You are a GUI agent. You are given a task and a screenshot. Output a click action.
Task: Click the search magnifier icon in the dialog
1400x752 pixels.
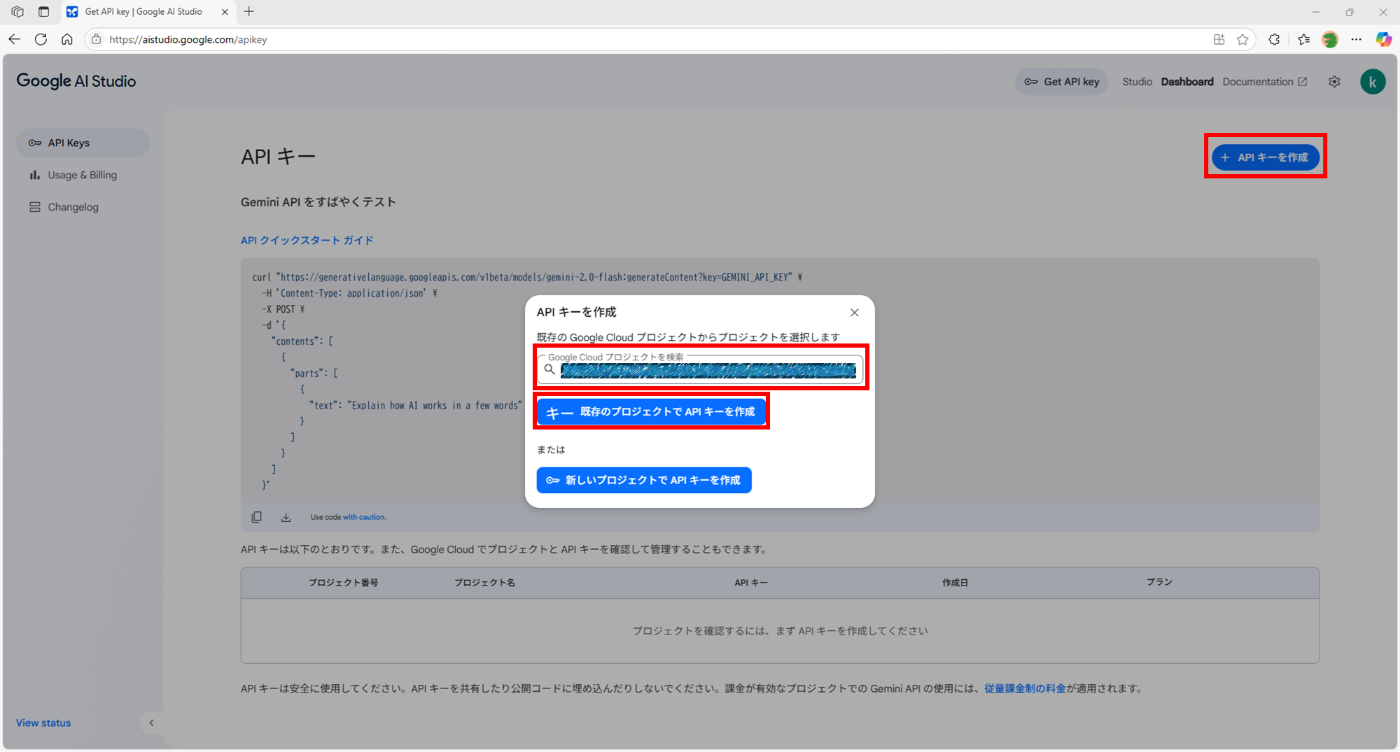pyautogui.click(x=549, y=369)
